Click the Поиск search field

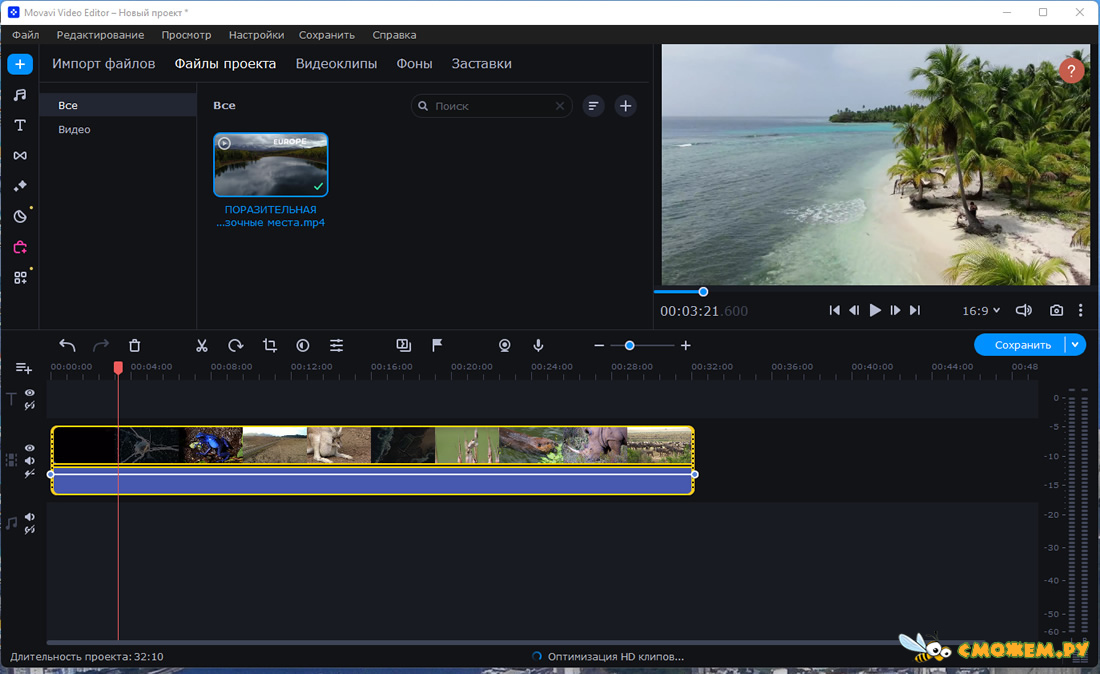[491, 106]
